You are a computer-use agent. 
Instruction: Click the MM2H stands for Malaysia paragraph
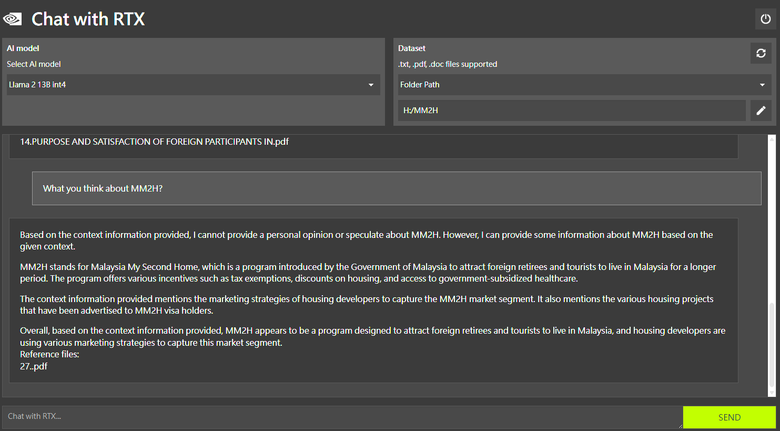click(368, 273)
